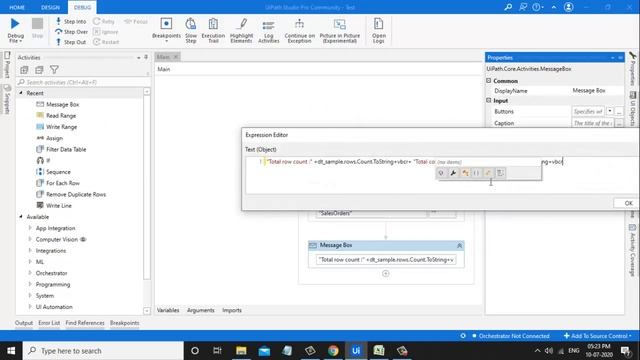Click Step Into in the debug ribbon

pos(71,21)
